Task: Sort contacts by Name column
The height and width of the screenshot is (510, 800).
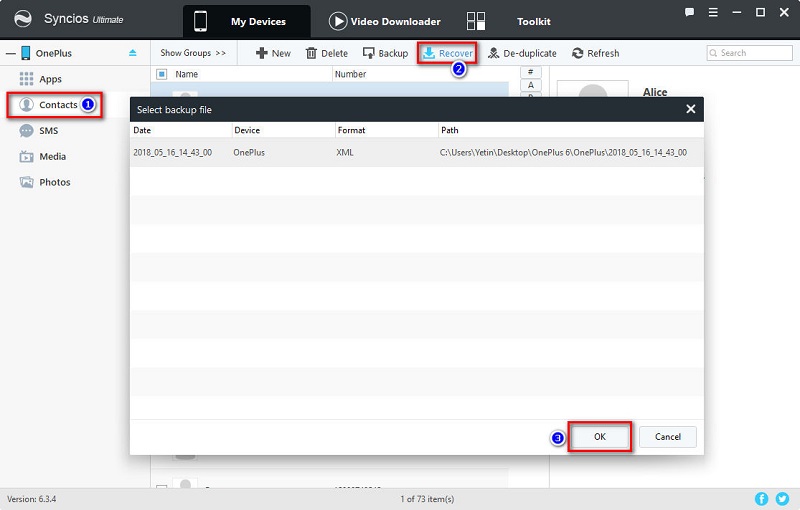Action: click(187, 74)
